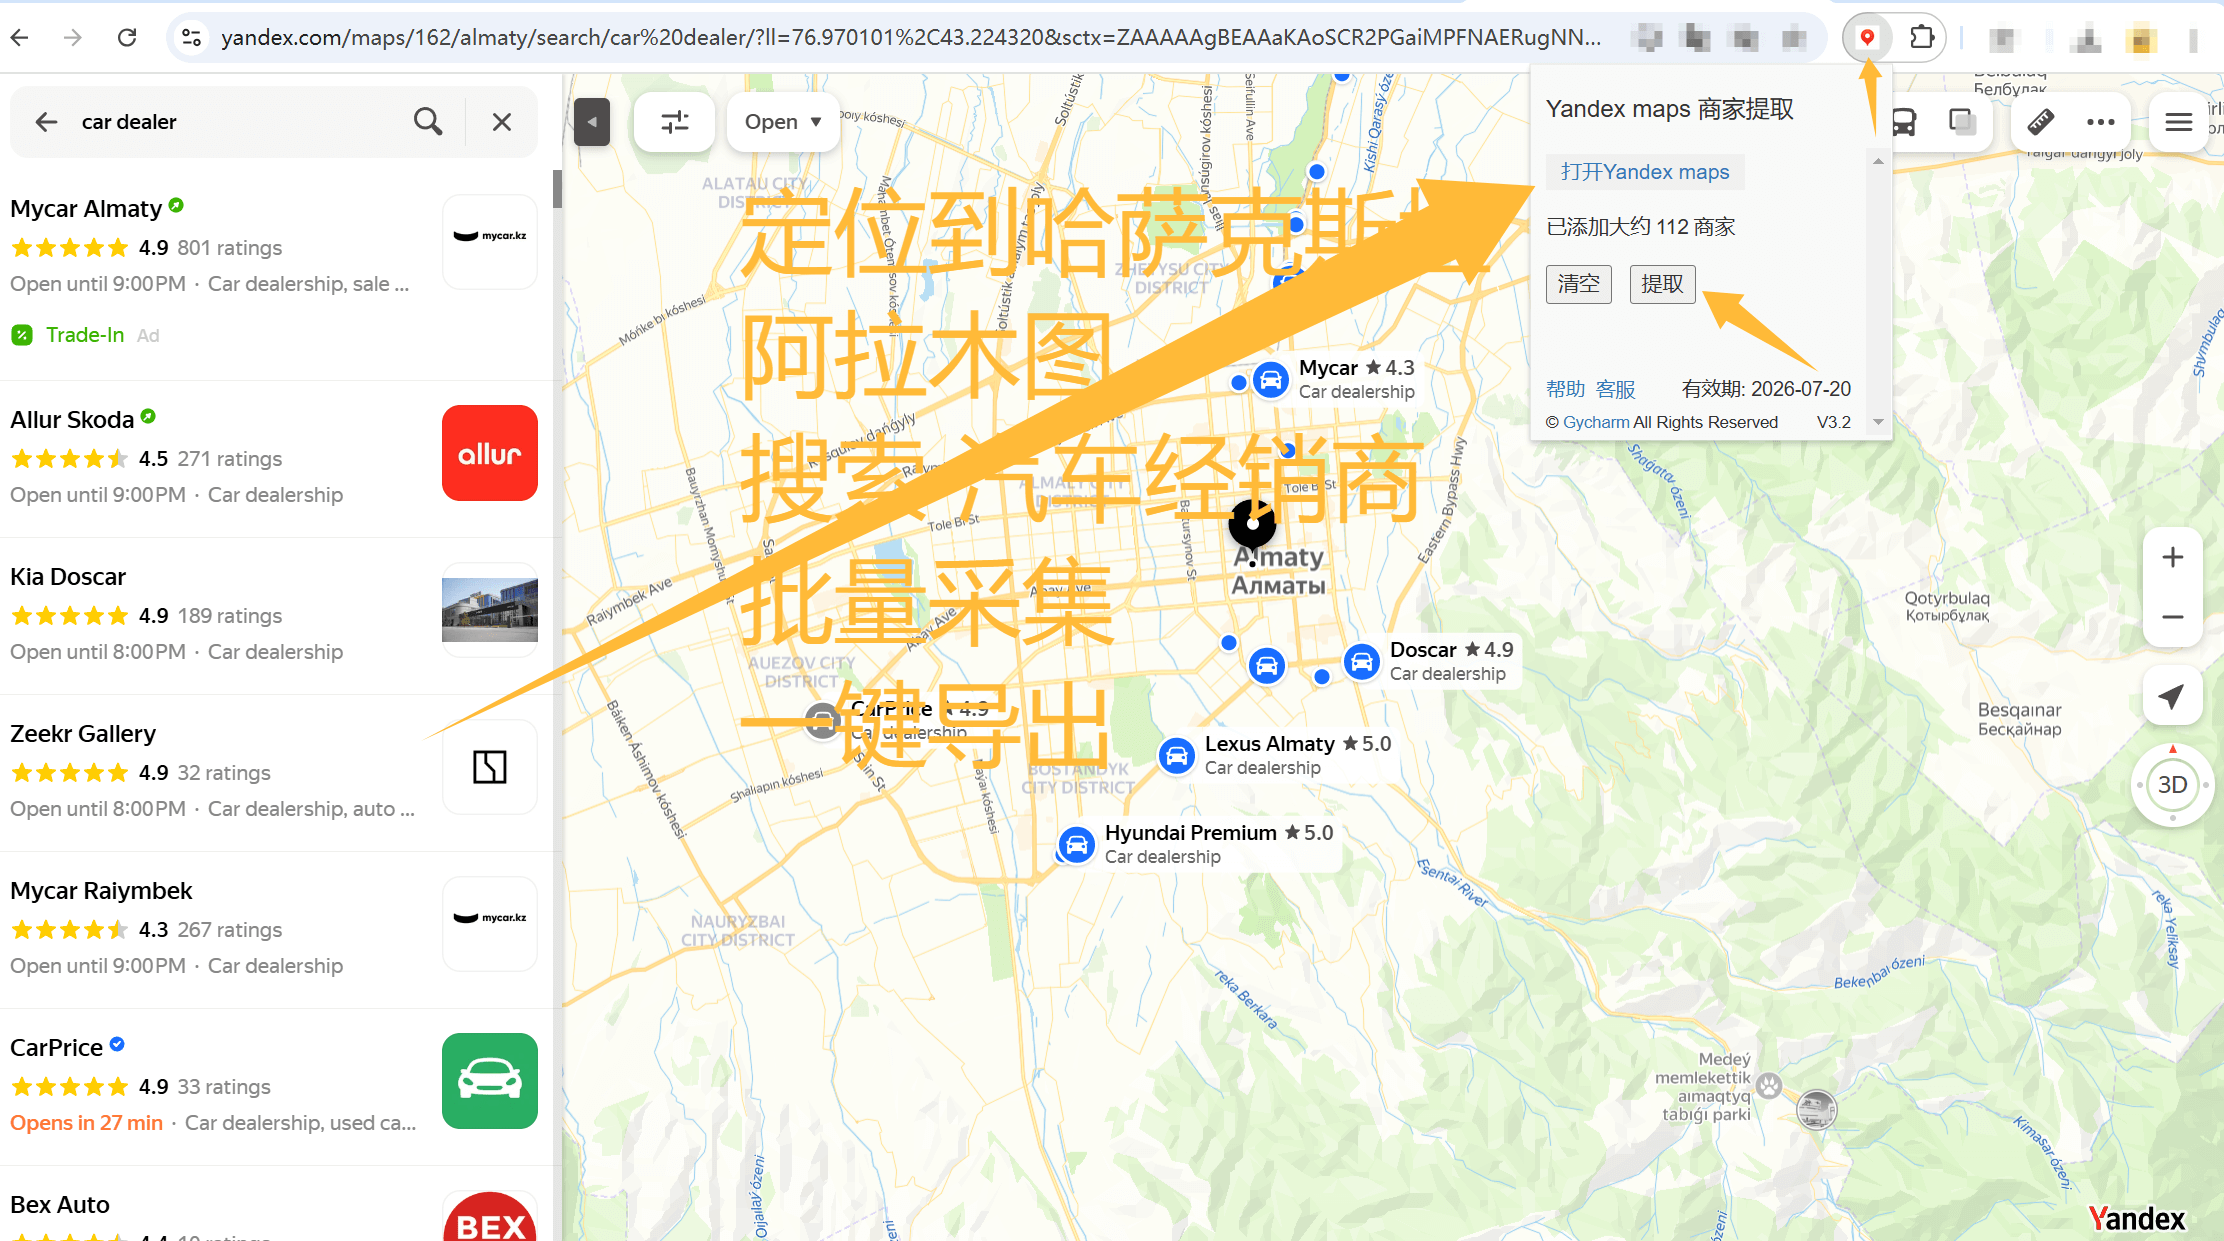Click the magnifier search icon
Viewport: 2224px width, 1241px height.
(x=428, y=122)
